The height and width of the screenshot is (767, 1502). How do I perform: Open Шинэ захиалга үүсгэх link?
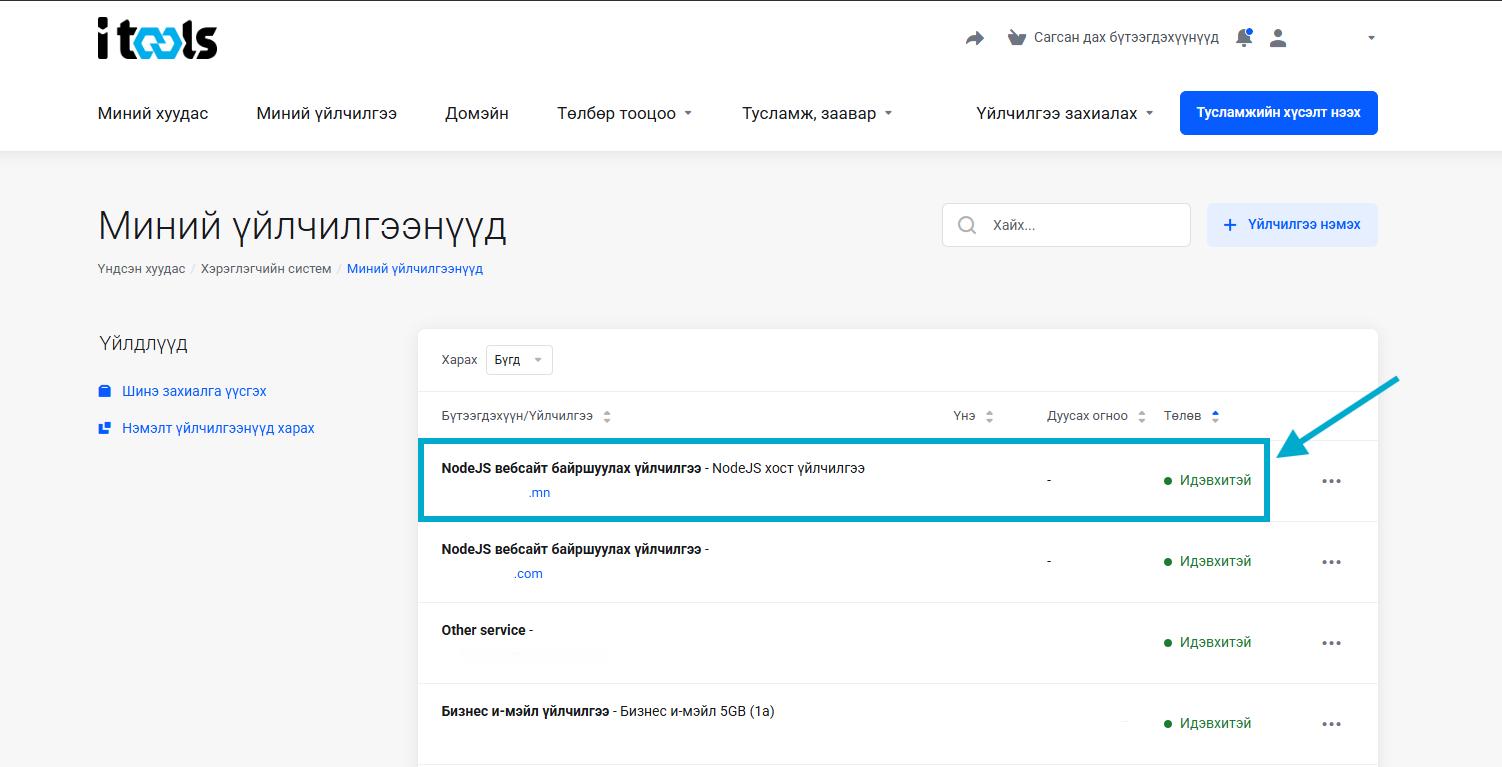pos(194,391)
